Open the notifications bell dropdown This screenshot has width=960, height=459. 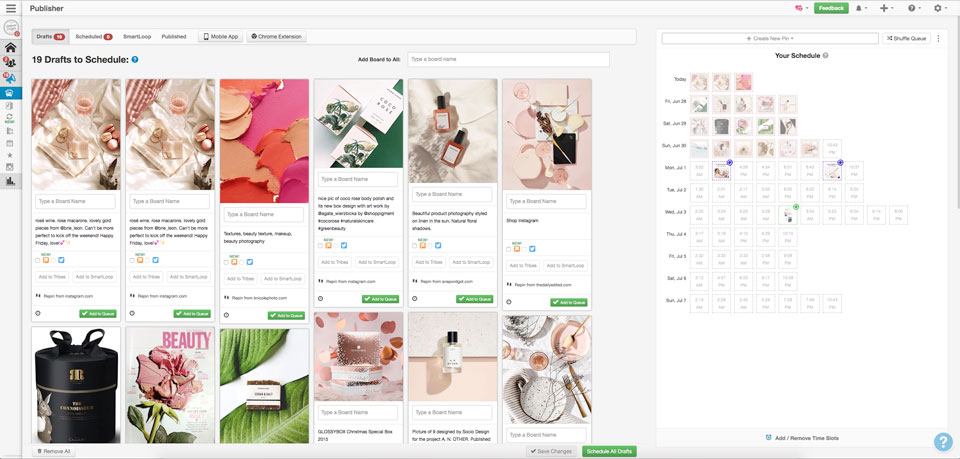pos(861,8)
